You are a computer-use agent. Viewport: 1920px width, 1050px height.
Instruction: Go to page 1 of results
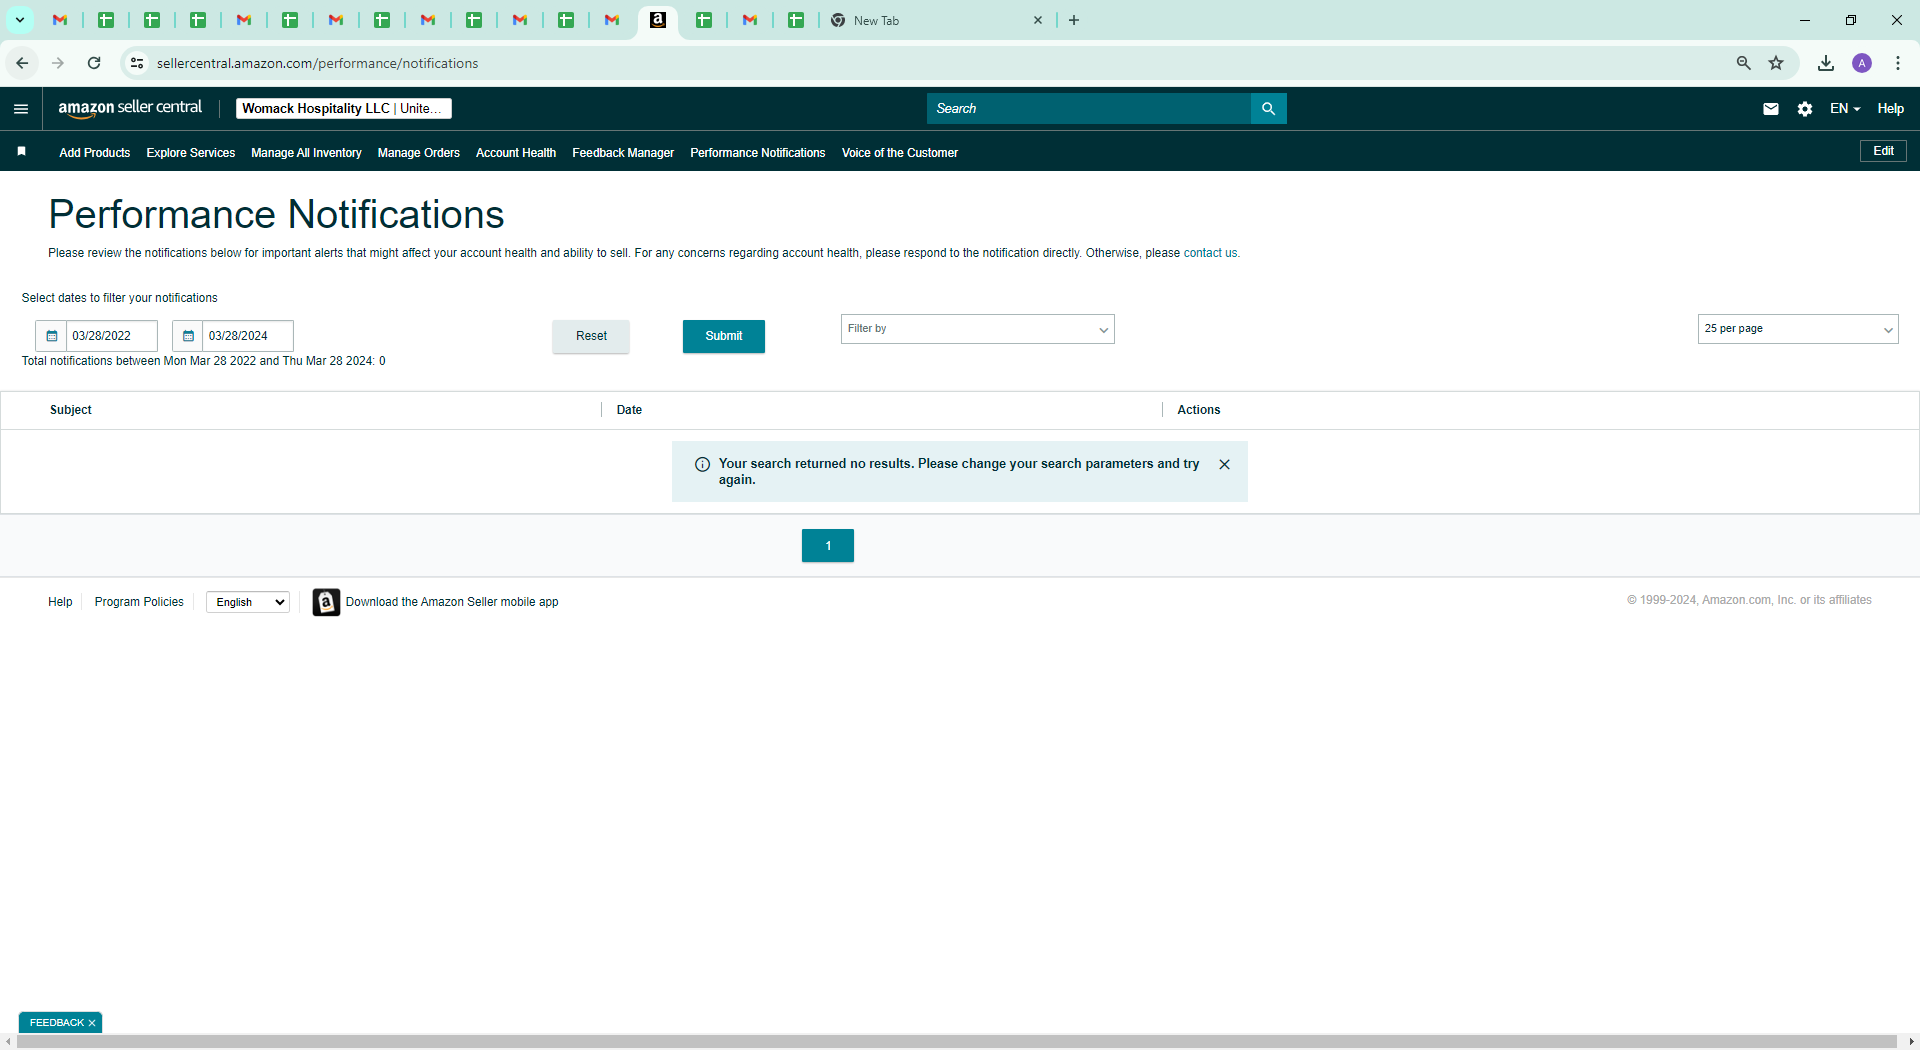coord(828,546)
